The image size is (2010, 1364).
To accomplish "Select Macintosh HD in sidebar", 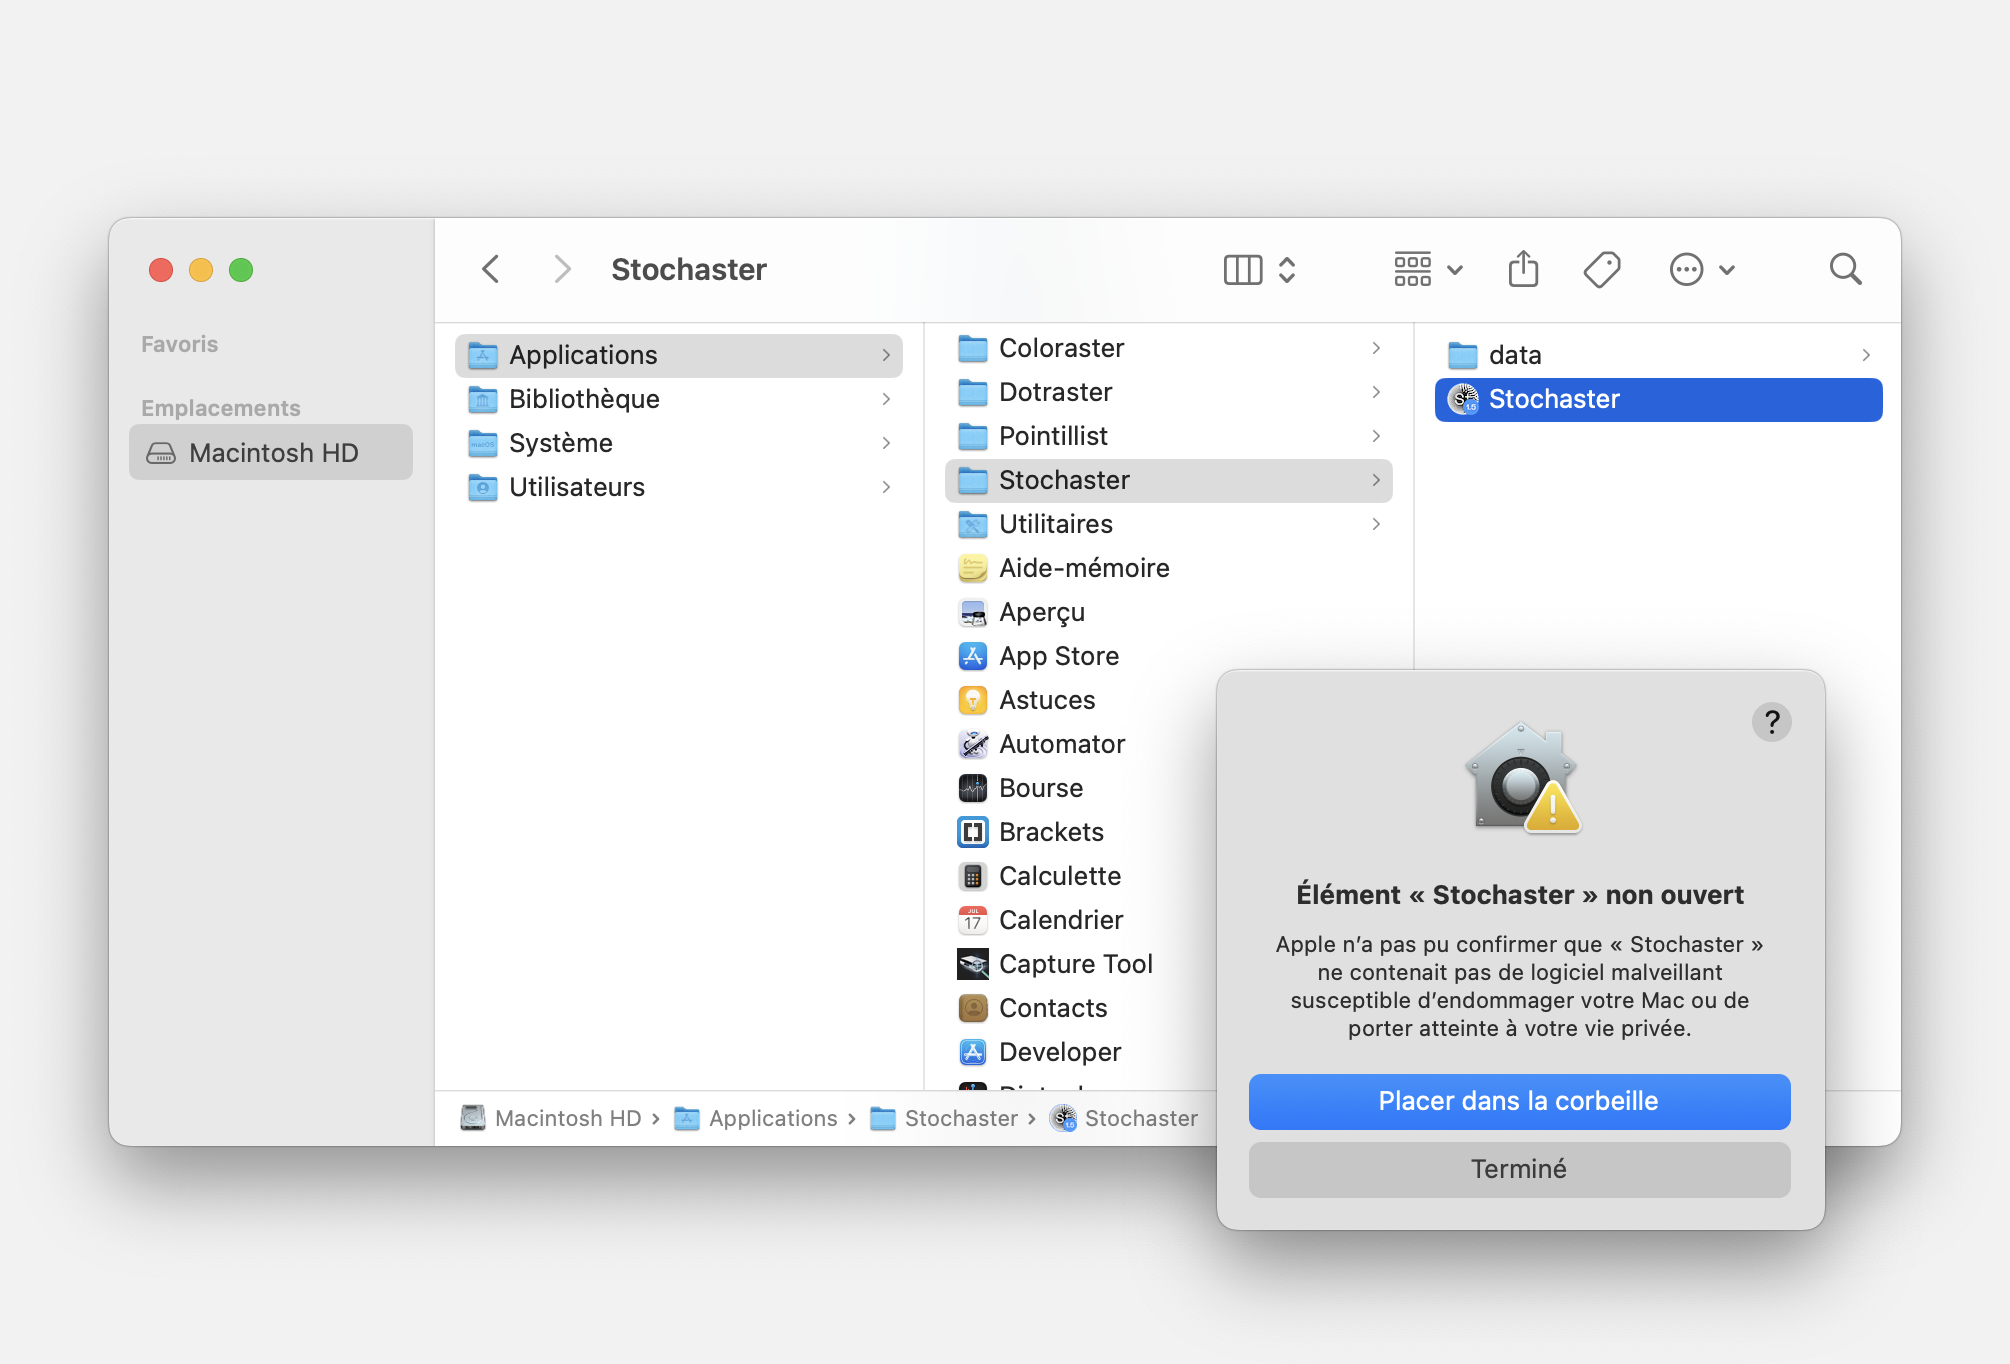I will (272, 453).
